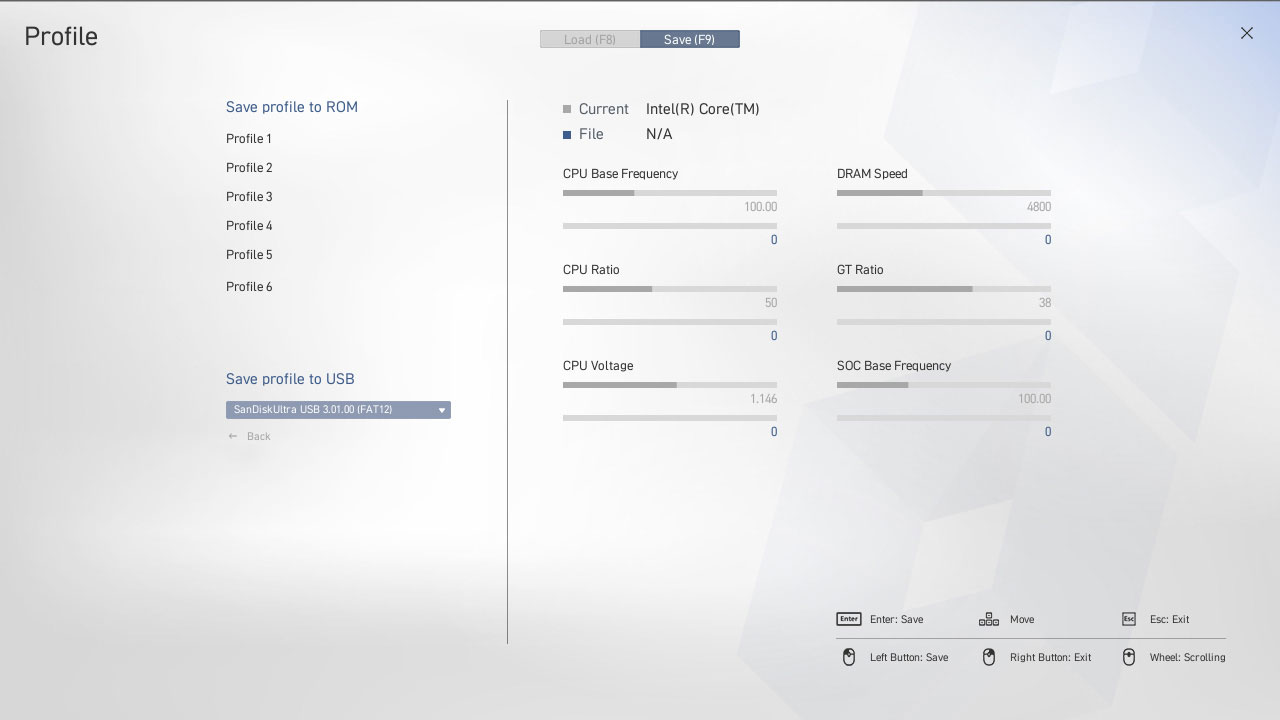
Task: Click the Enter key icon in legend
Action: 848,619
